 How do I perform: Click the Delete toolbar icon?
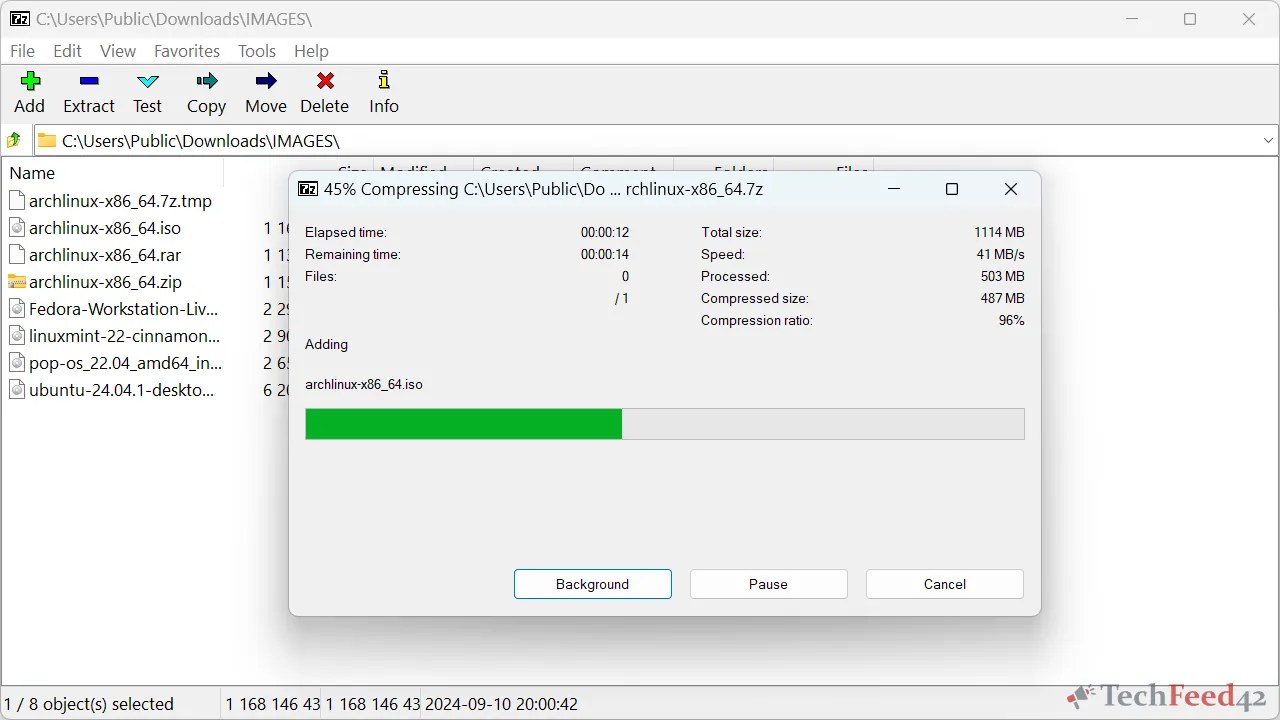(x=325, y=81)
